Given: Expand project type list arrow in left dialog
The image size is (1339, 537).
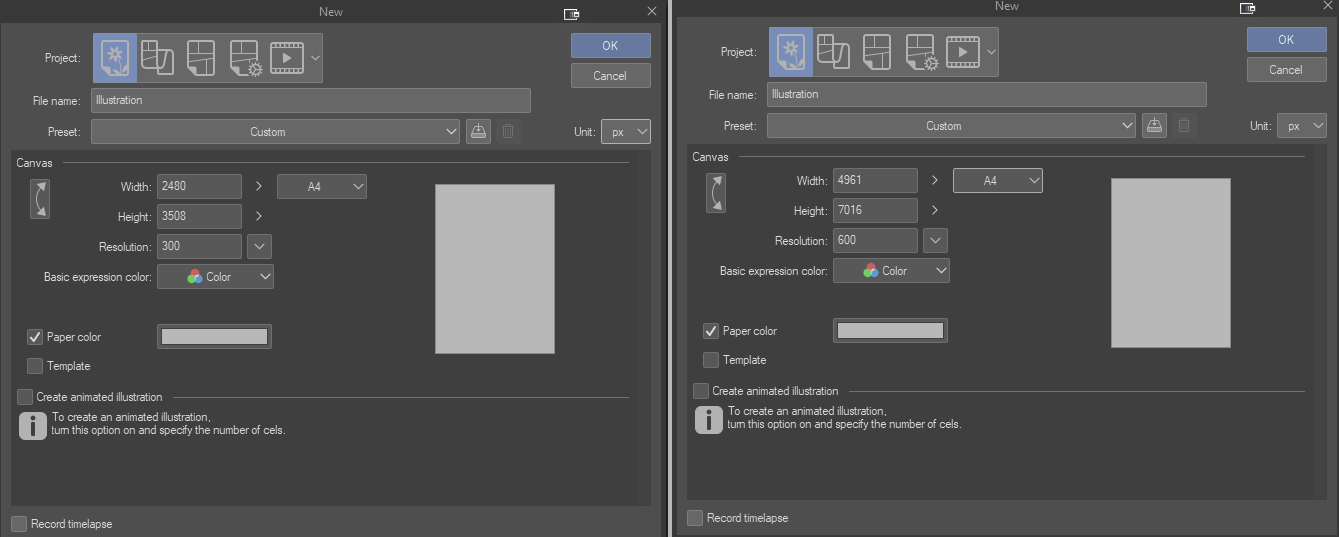Looking at the screenshot, I should [x=315, y=58].
